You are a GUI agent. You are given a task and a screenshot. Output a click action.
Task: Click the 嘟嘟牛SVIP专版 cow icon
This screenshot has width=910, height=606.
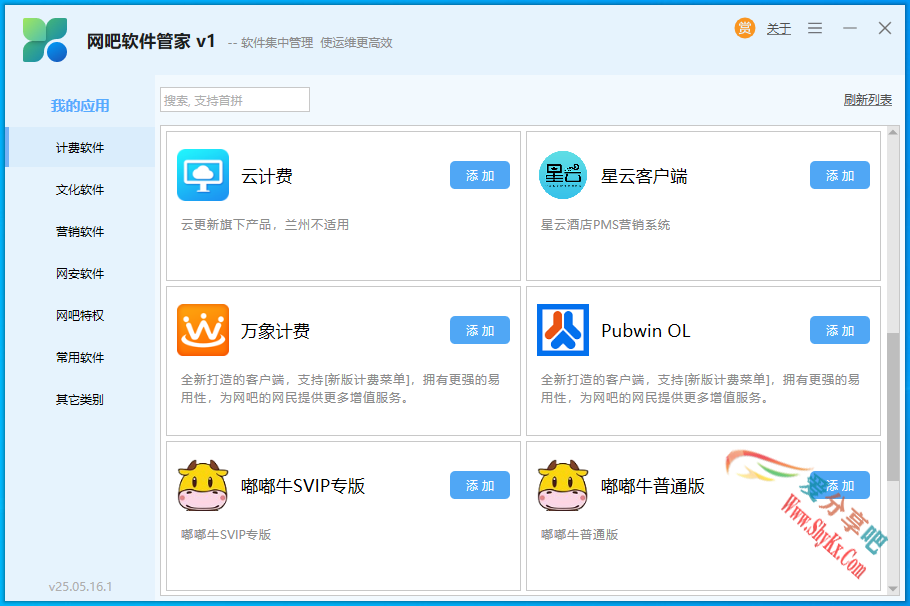[x=203, y=485]
